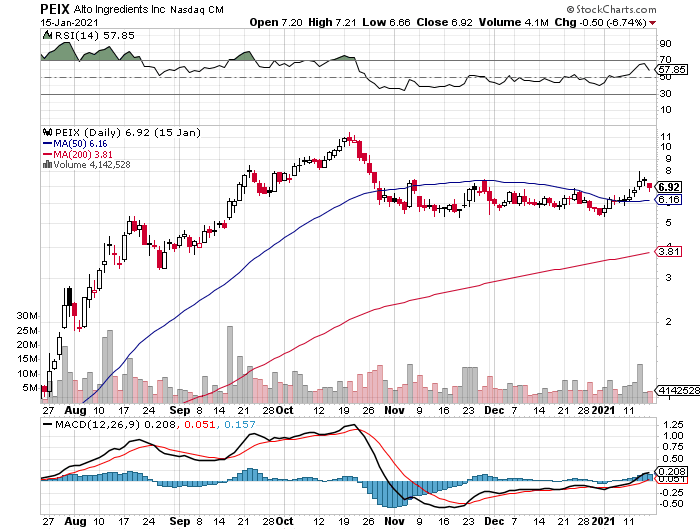The width and height of the screenshot is (700, 530).
Task: Select the 6.16 MA(50) value tag
Action: point(670,200)
